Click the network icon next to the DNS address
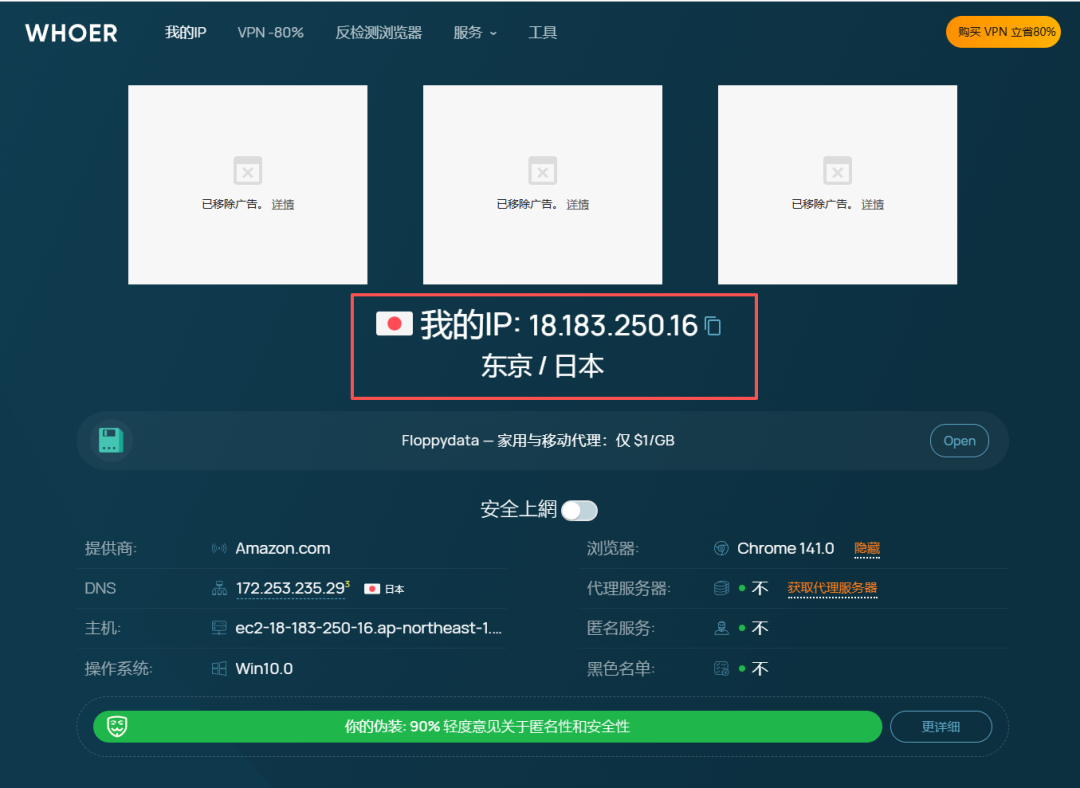The width and height of the screenshot is (1080, 788). click(x=219, y=589)
